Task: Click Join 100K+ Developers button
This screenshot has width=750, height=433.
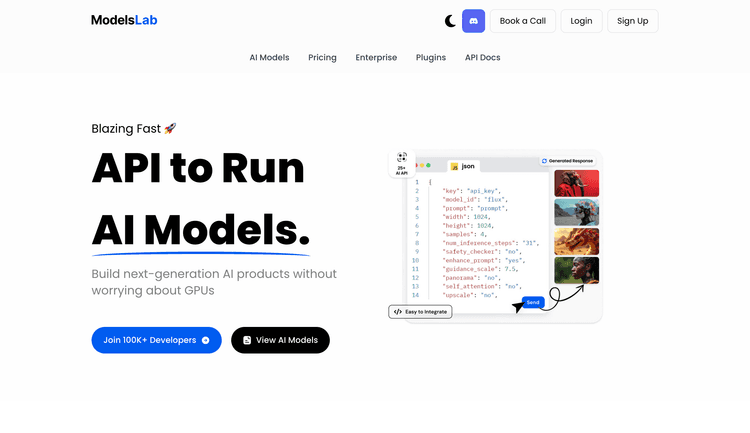Action: (x=156, y=340)
